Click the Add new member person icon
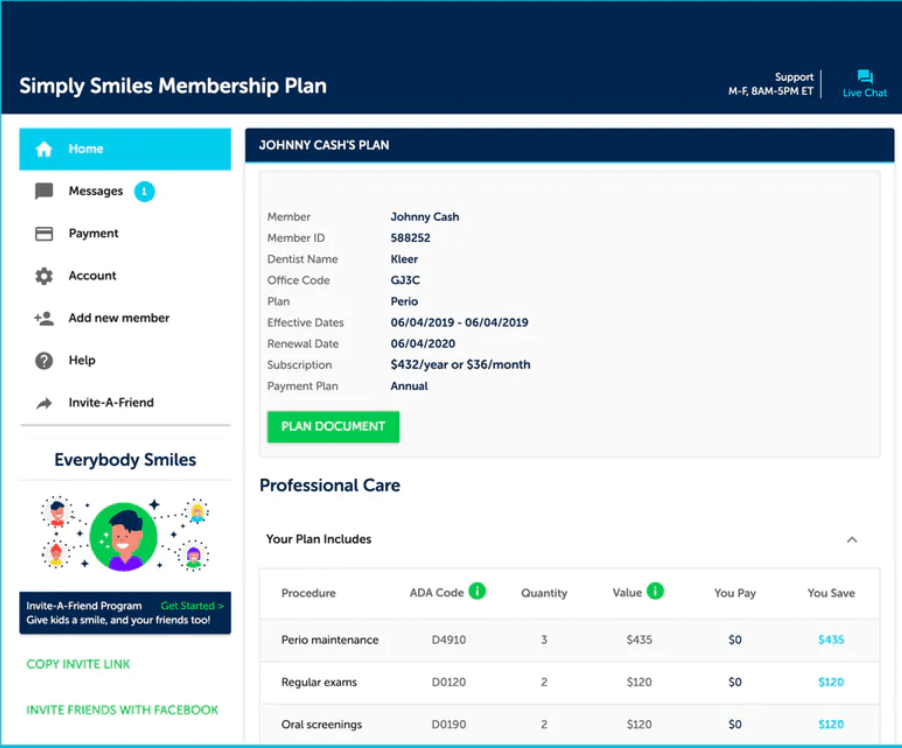Image resolution: width=902 pixels, height=748 pixels. (x=44, y=318)
